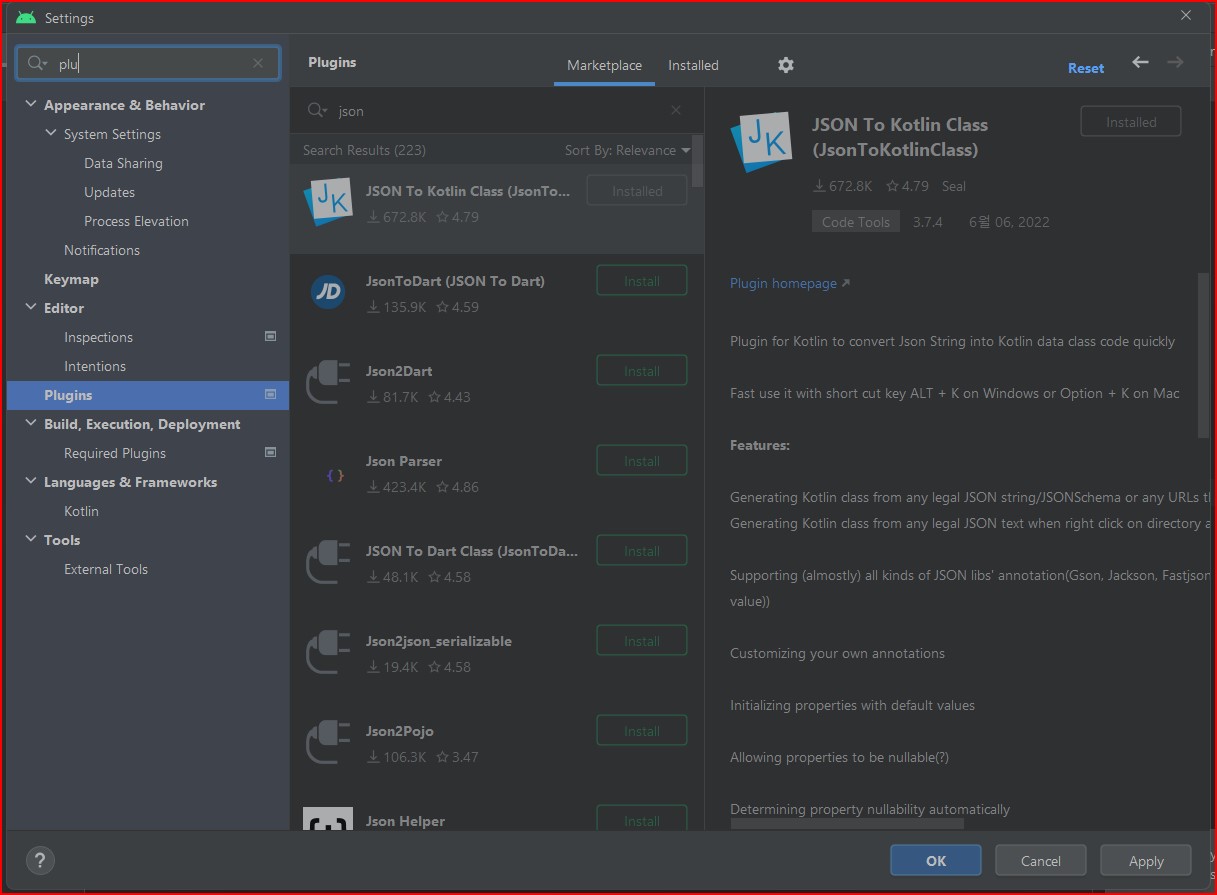This screenshot has width=1217, height=895.
Task: Click the description horizontal scrollbar
Action: click(847, 823)
